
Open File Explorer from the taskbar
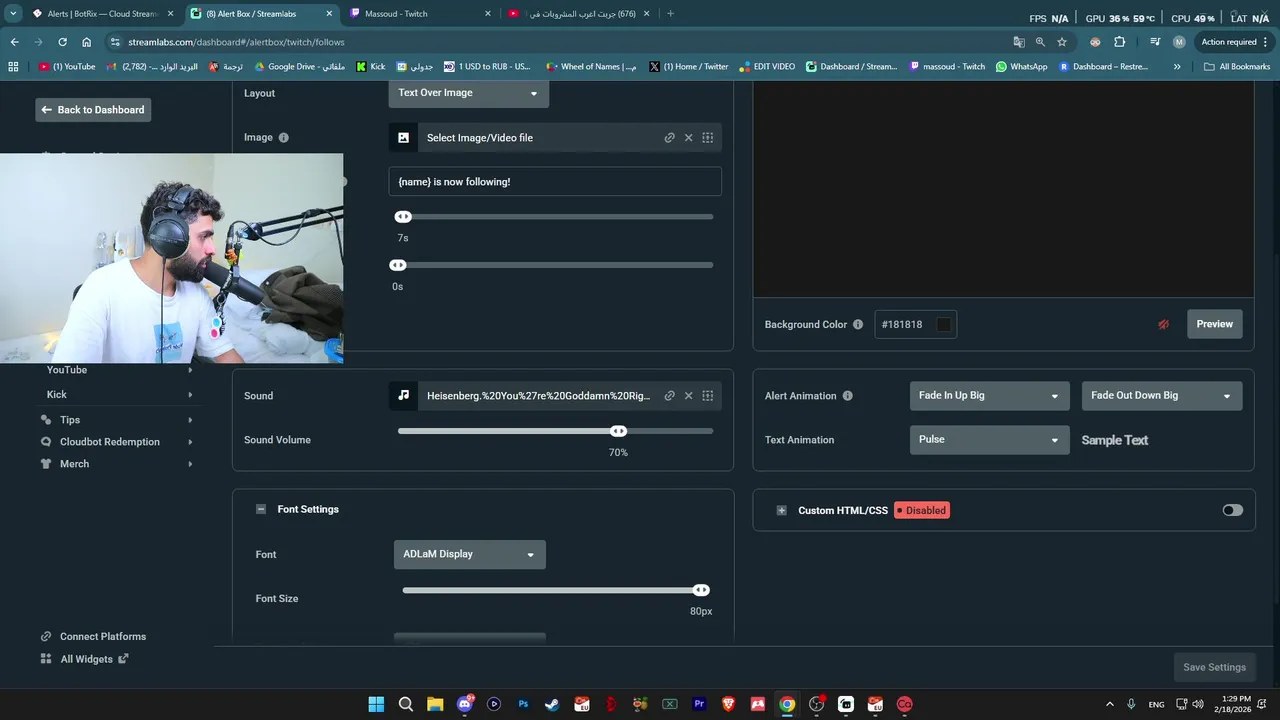(435, 704)
